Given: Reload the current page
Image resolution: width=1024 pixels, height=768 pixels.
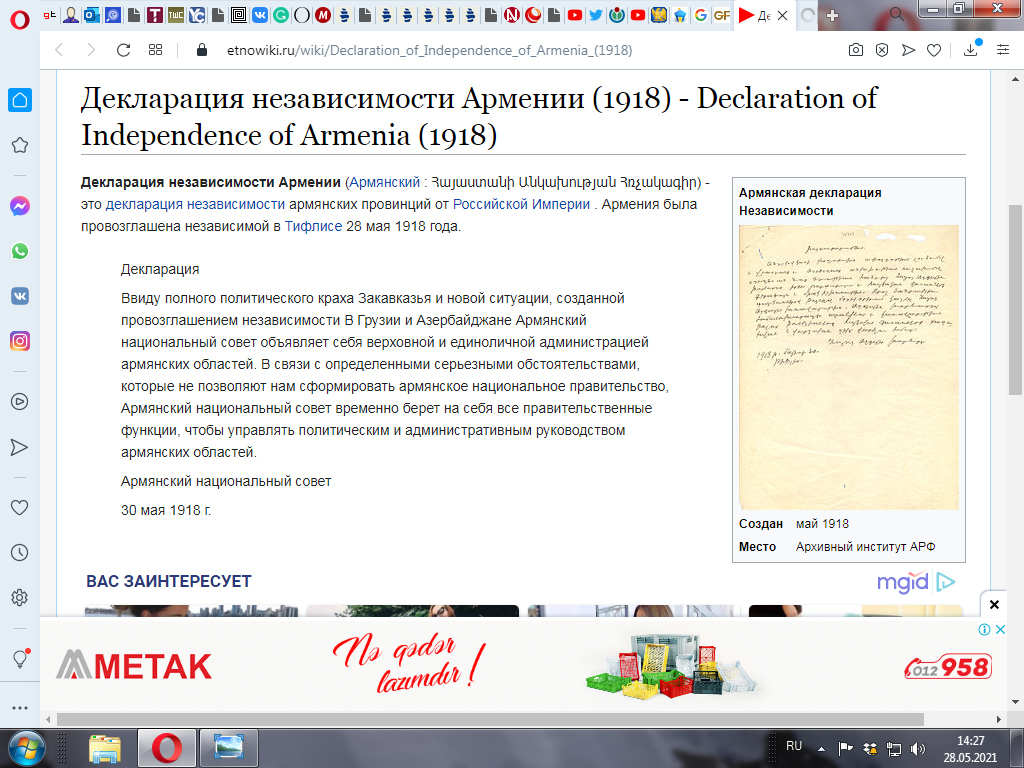Looking at the screenshot, I should pos(123,50).
